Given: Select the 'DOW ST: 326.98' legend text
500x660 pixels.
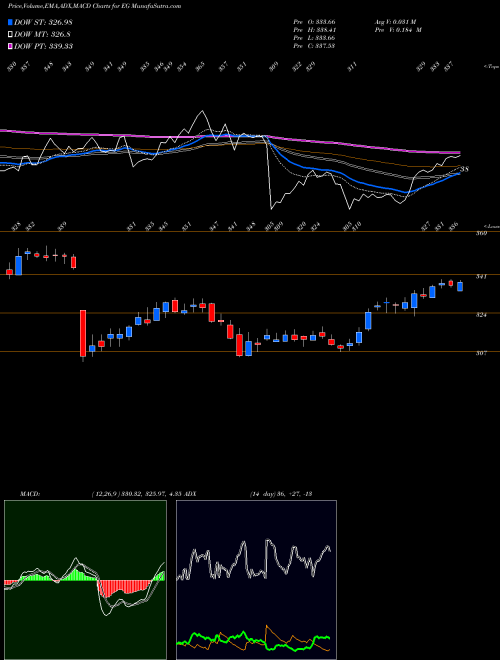Looking at the screenshot, I should 44,22.
